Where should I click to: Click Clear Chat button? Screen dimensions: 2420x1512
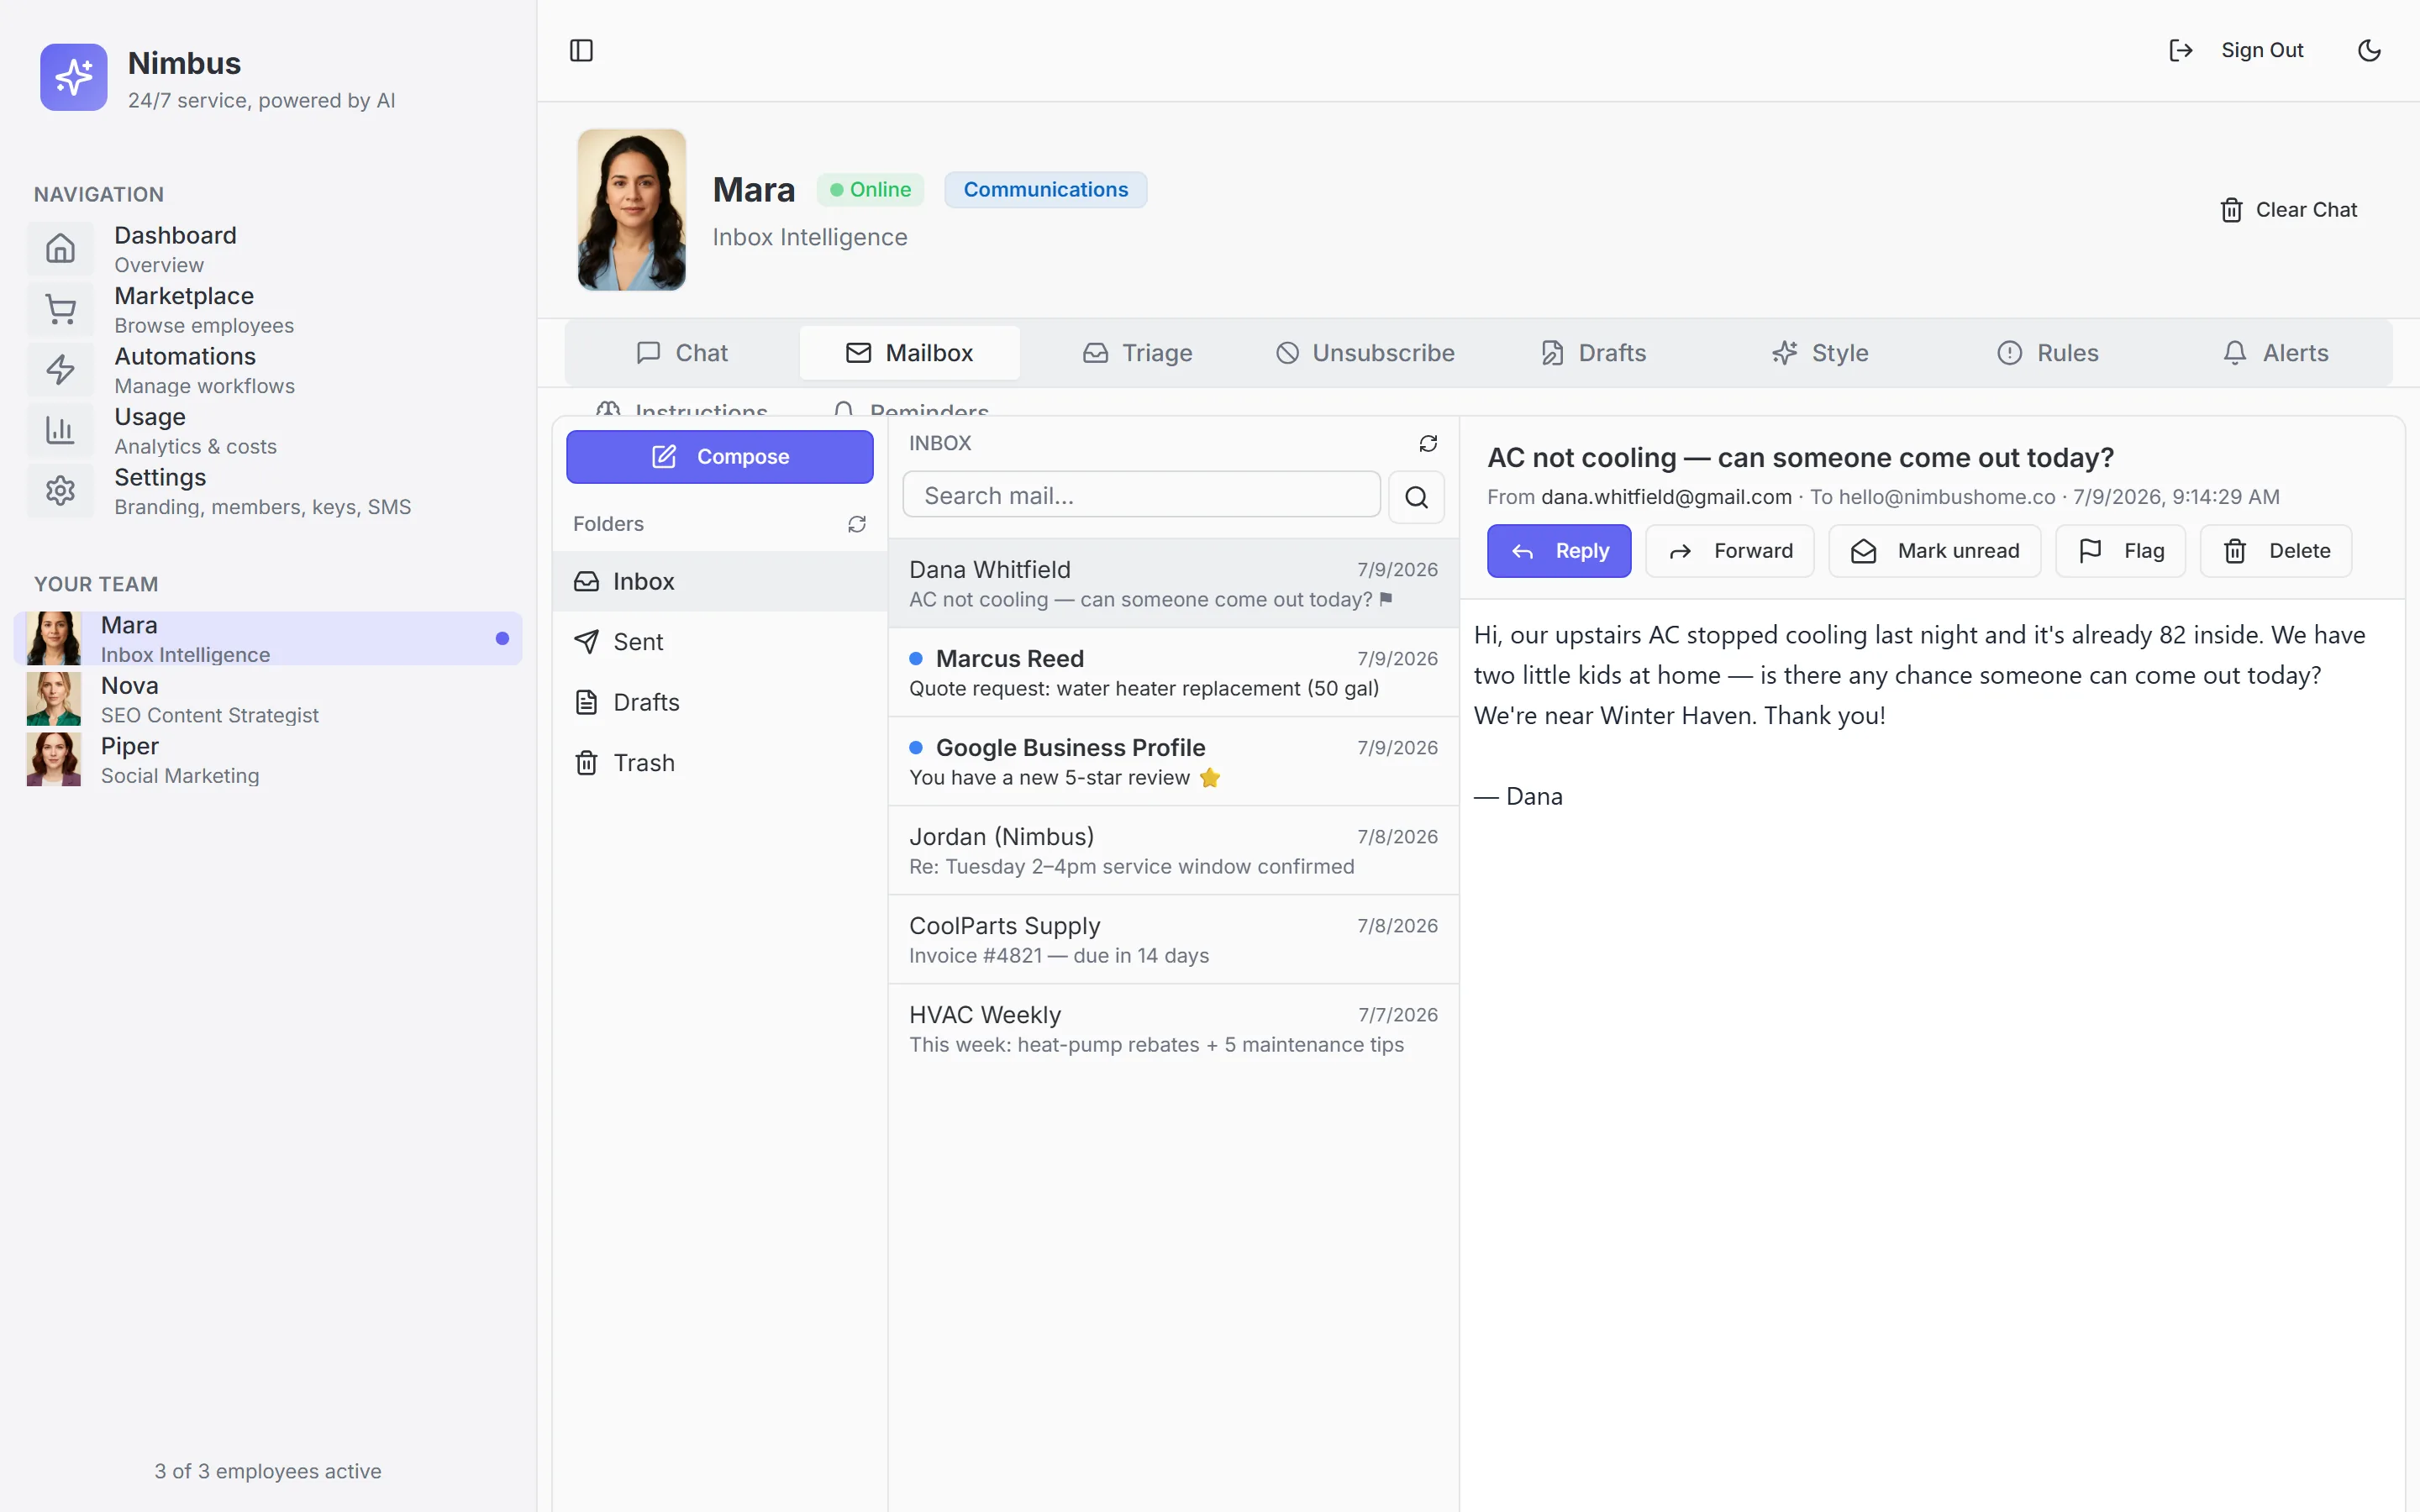[x=2288, y=210]
